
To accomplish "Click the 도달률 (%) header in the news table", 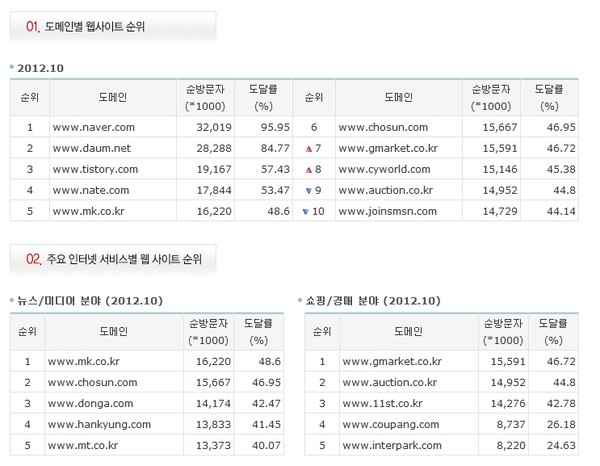I will (258, 332).
